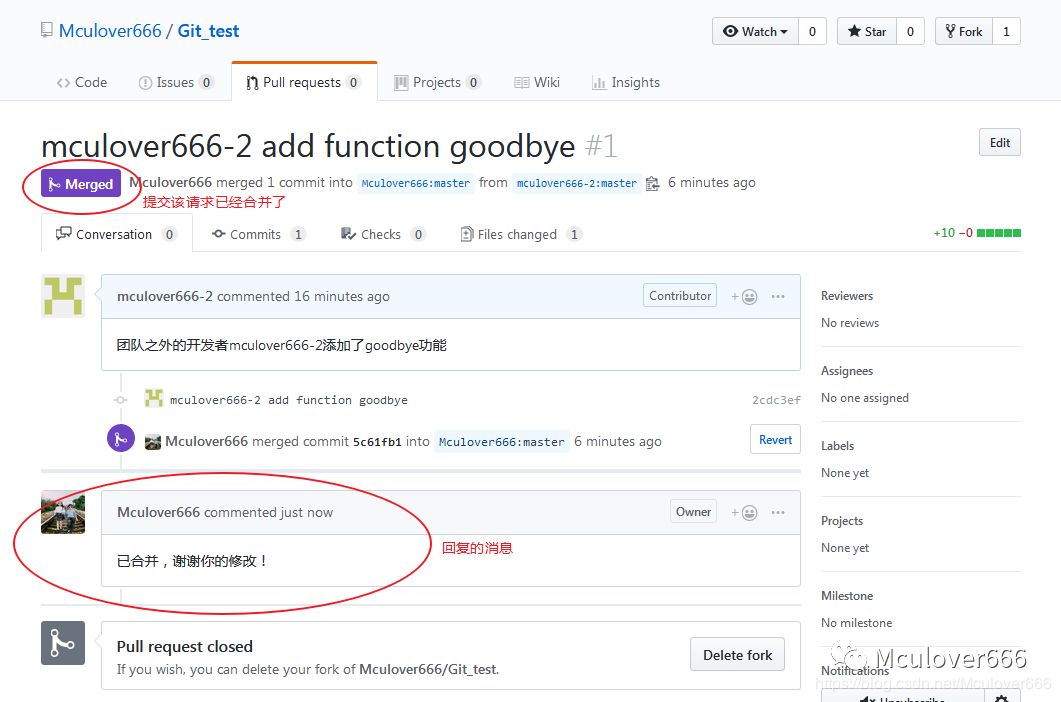Image resolution: width=1061 pixels, height=702 pixels.
Task: Click the Mculover666:master base branch label
Action: click(415, 183)
